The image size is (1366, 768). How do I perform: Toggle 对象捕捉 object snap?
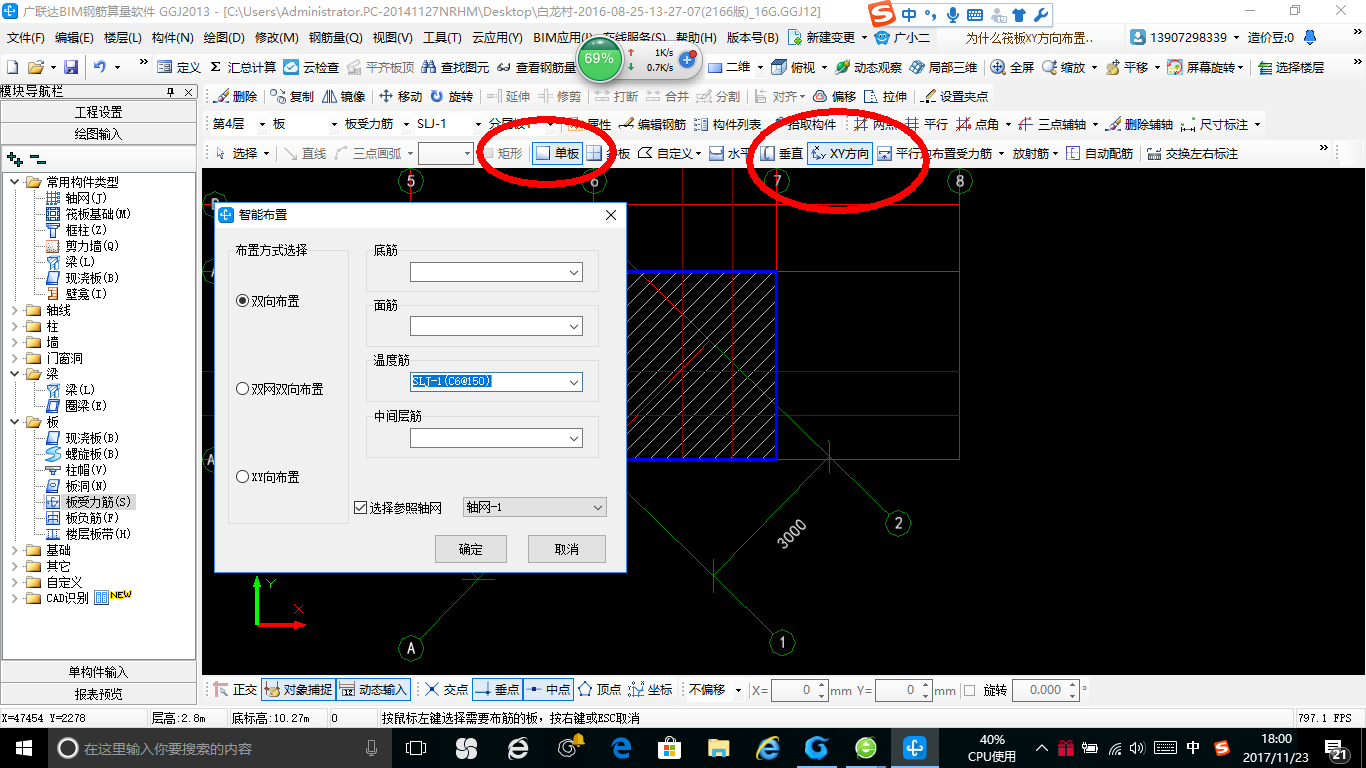pos(298,690)
